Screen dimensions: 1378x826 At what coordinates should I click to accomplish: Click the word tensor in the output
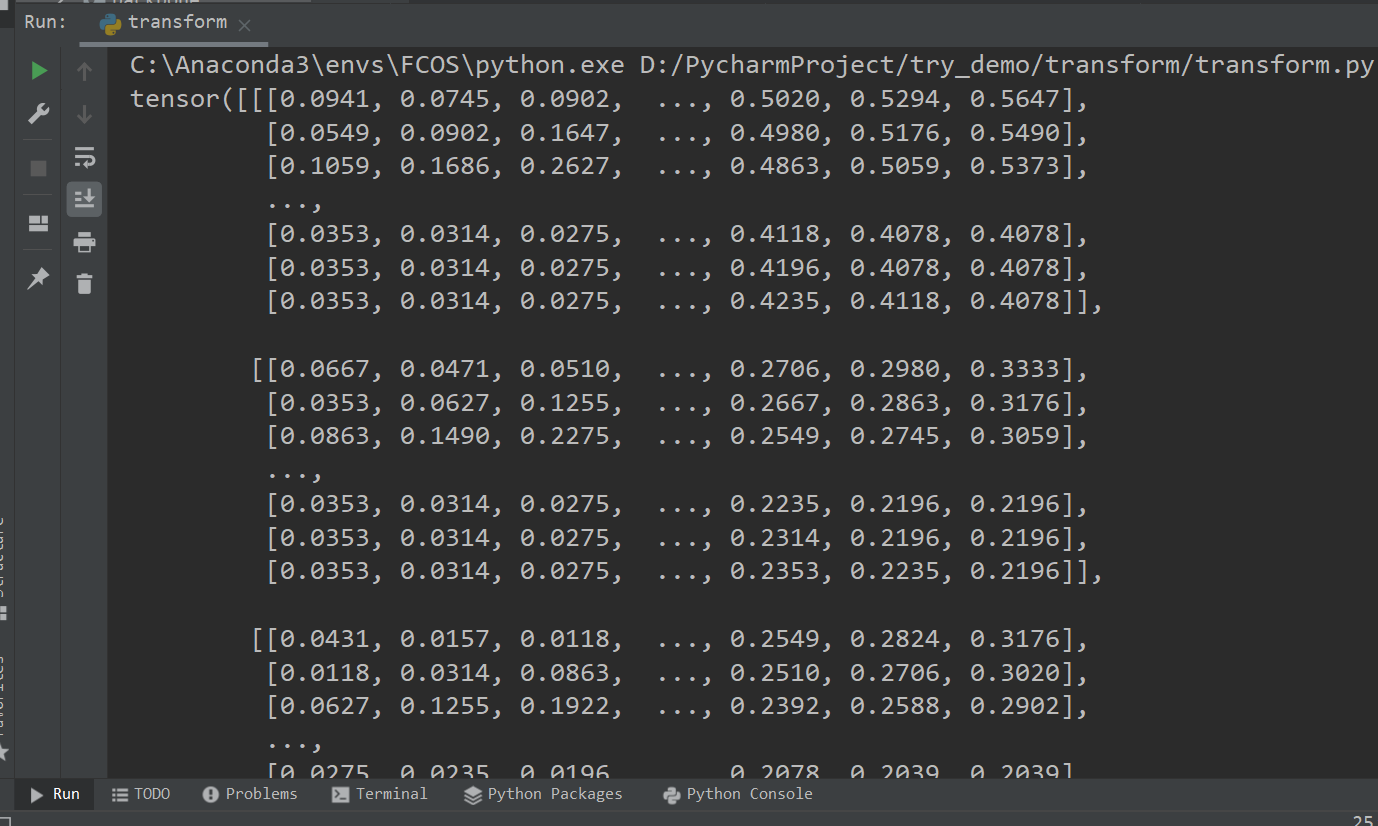175,100
